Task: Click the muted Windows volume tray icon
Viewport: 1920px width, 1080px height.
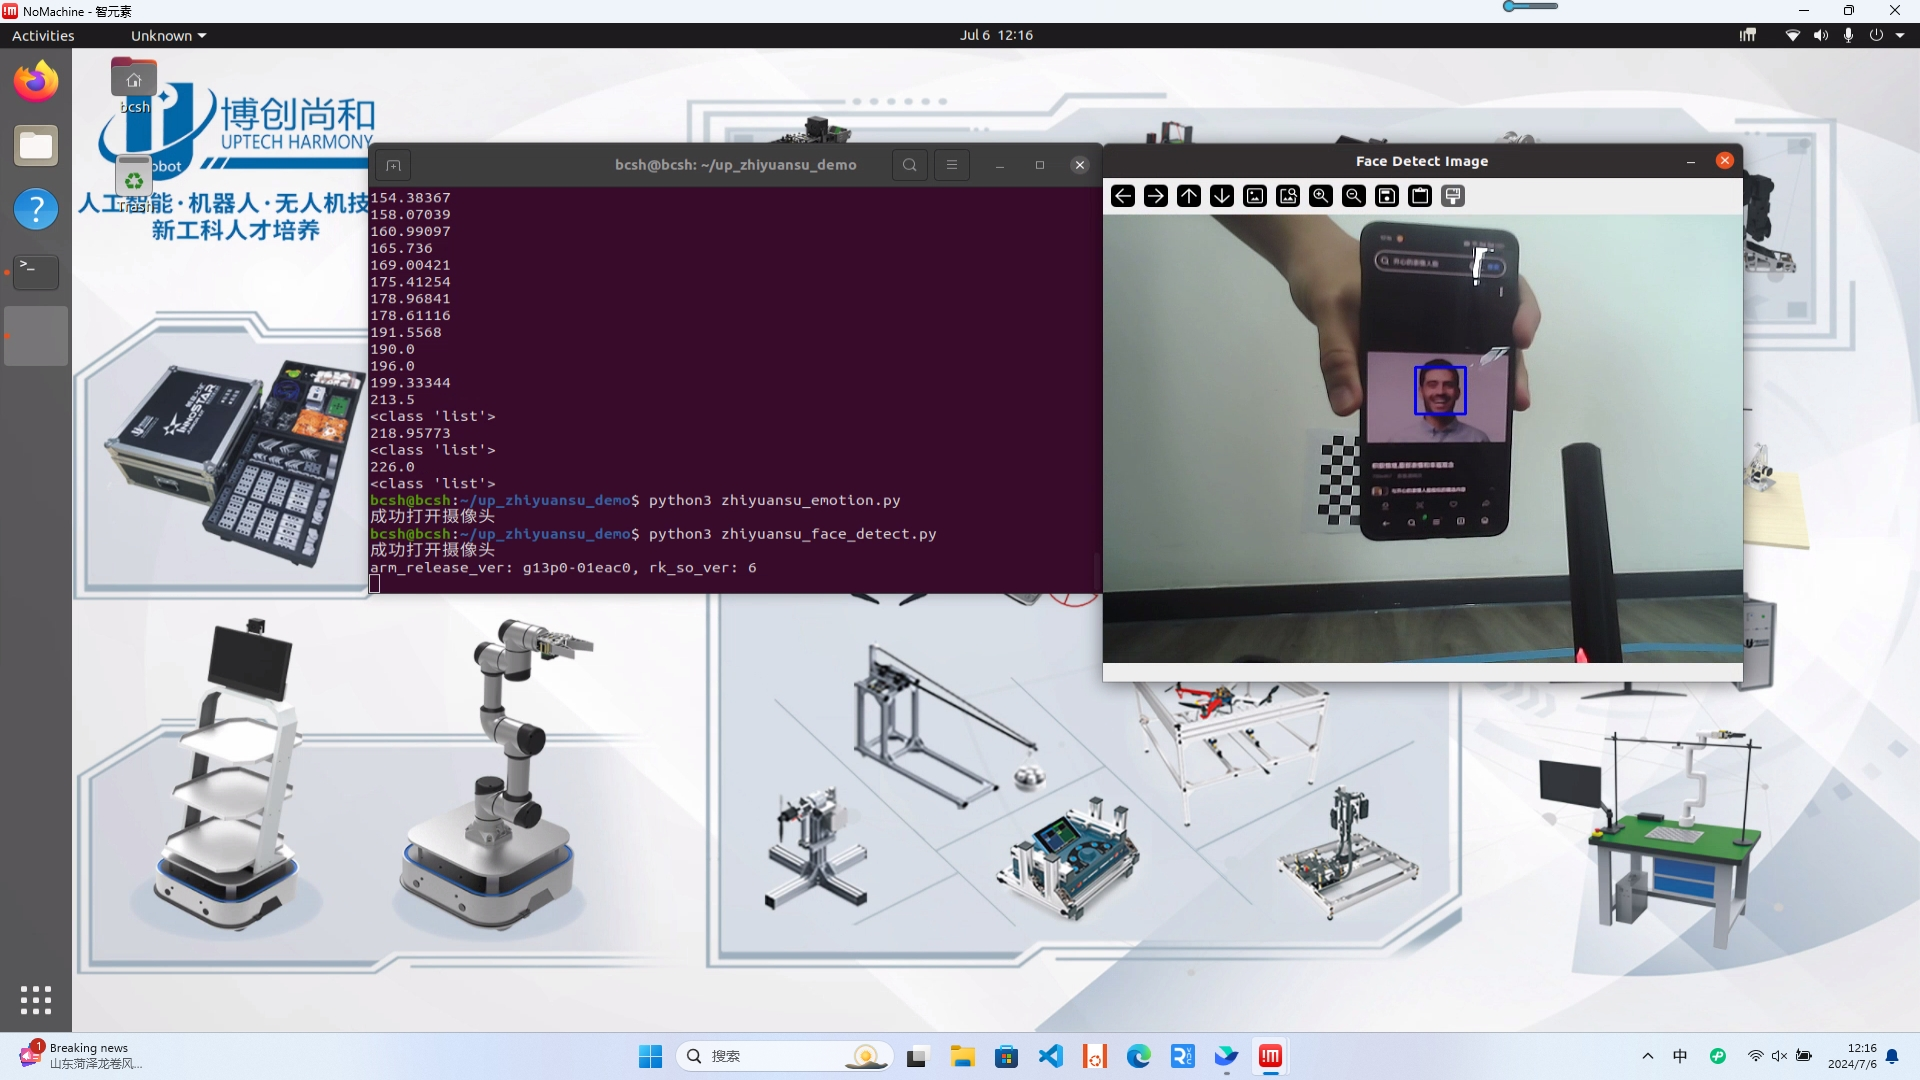Action: (1779, 1056)
